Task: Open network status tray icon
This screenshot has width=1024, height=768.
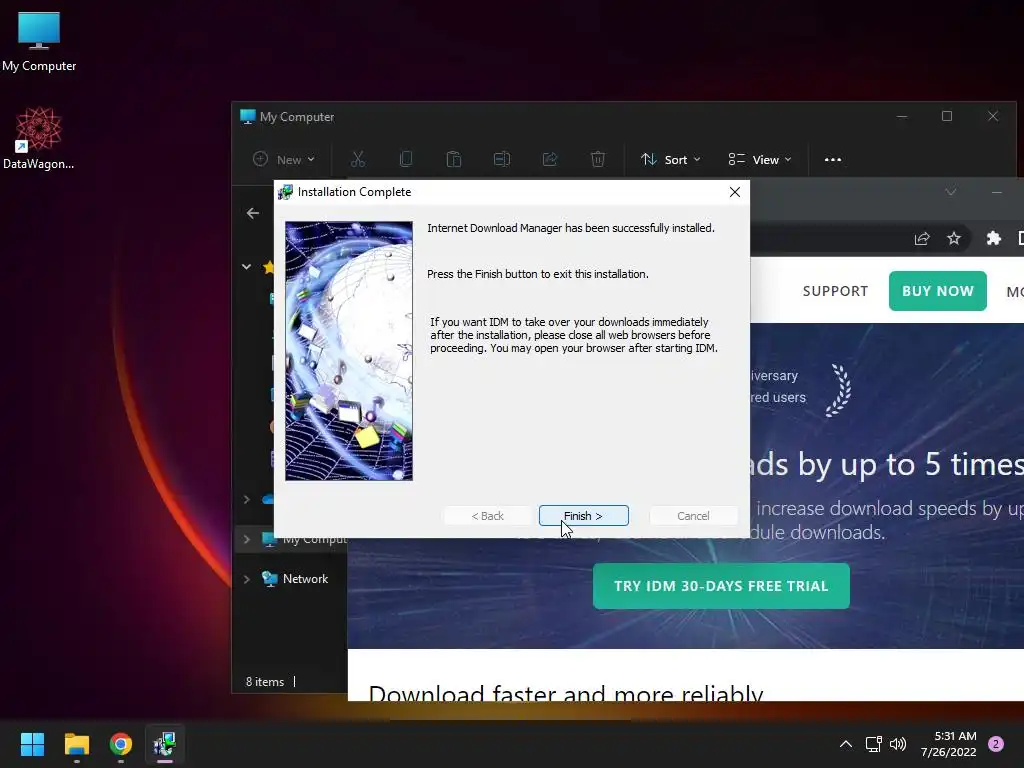Action: click(873, 744)
